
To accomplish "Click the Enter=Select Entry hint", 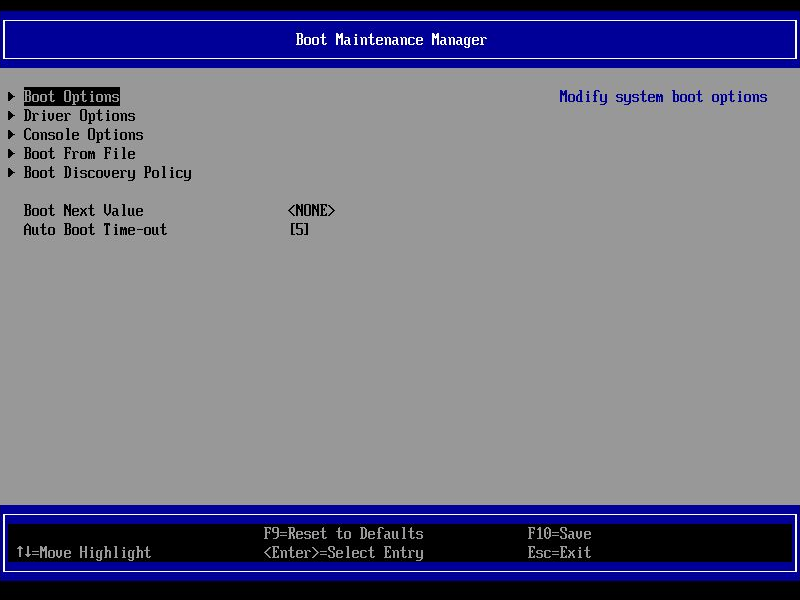I will [344, 552].
